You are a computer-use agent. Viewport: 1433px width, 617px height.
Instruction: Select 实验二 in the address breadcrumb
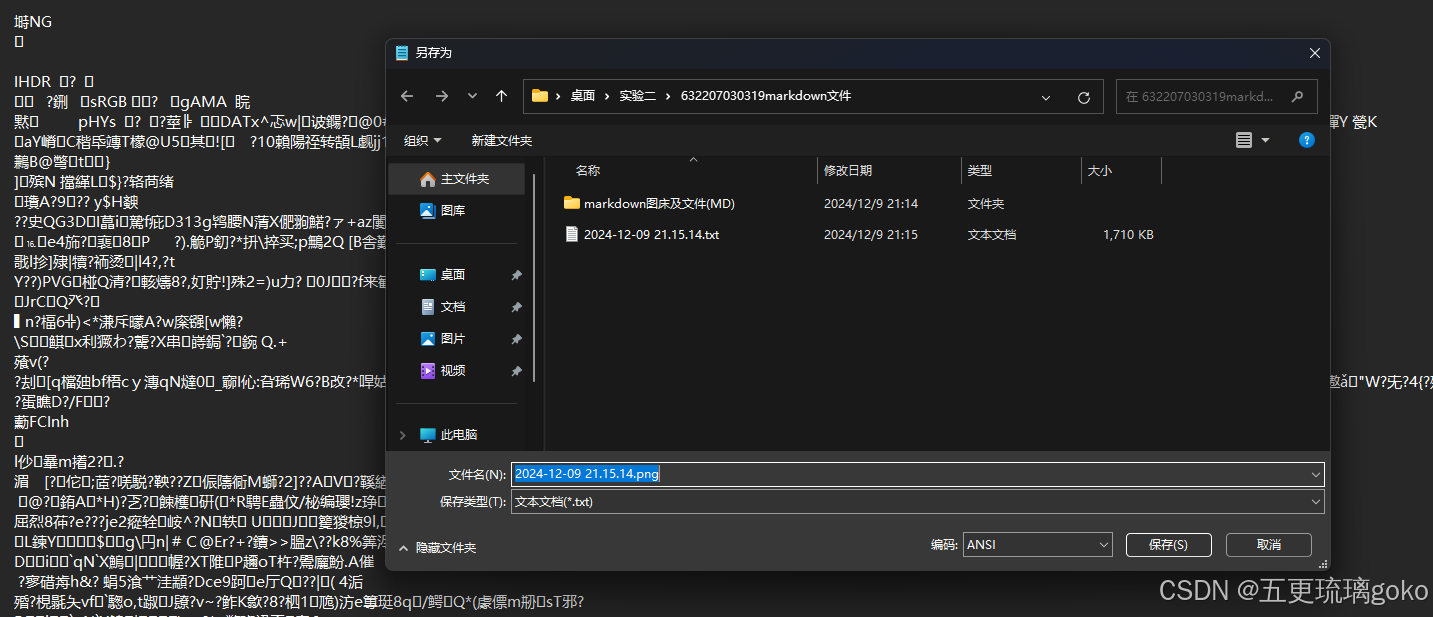pyautogui.click(x=637, y=97)
